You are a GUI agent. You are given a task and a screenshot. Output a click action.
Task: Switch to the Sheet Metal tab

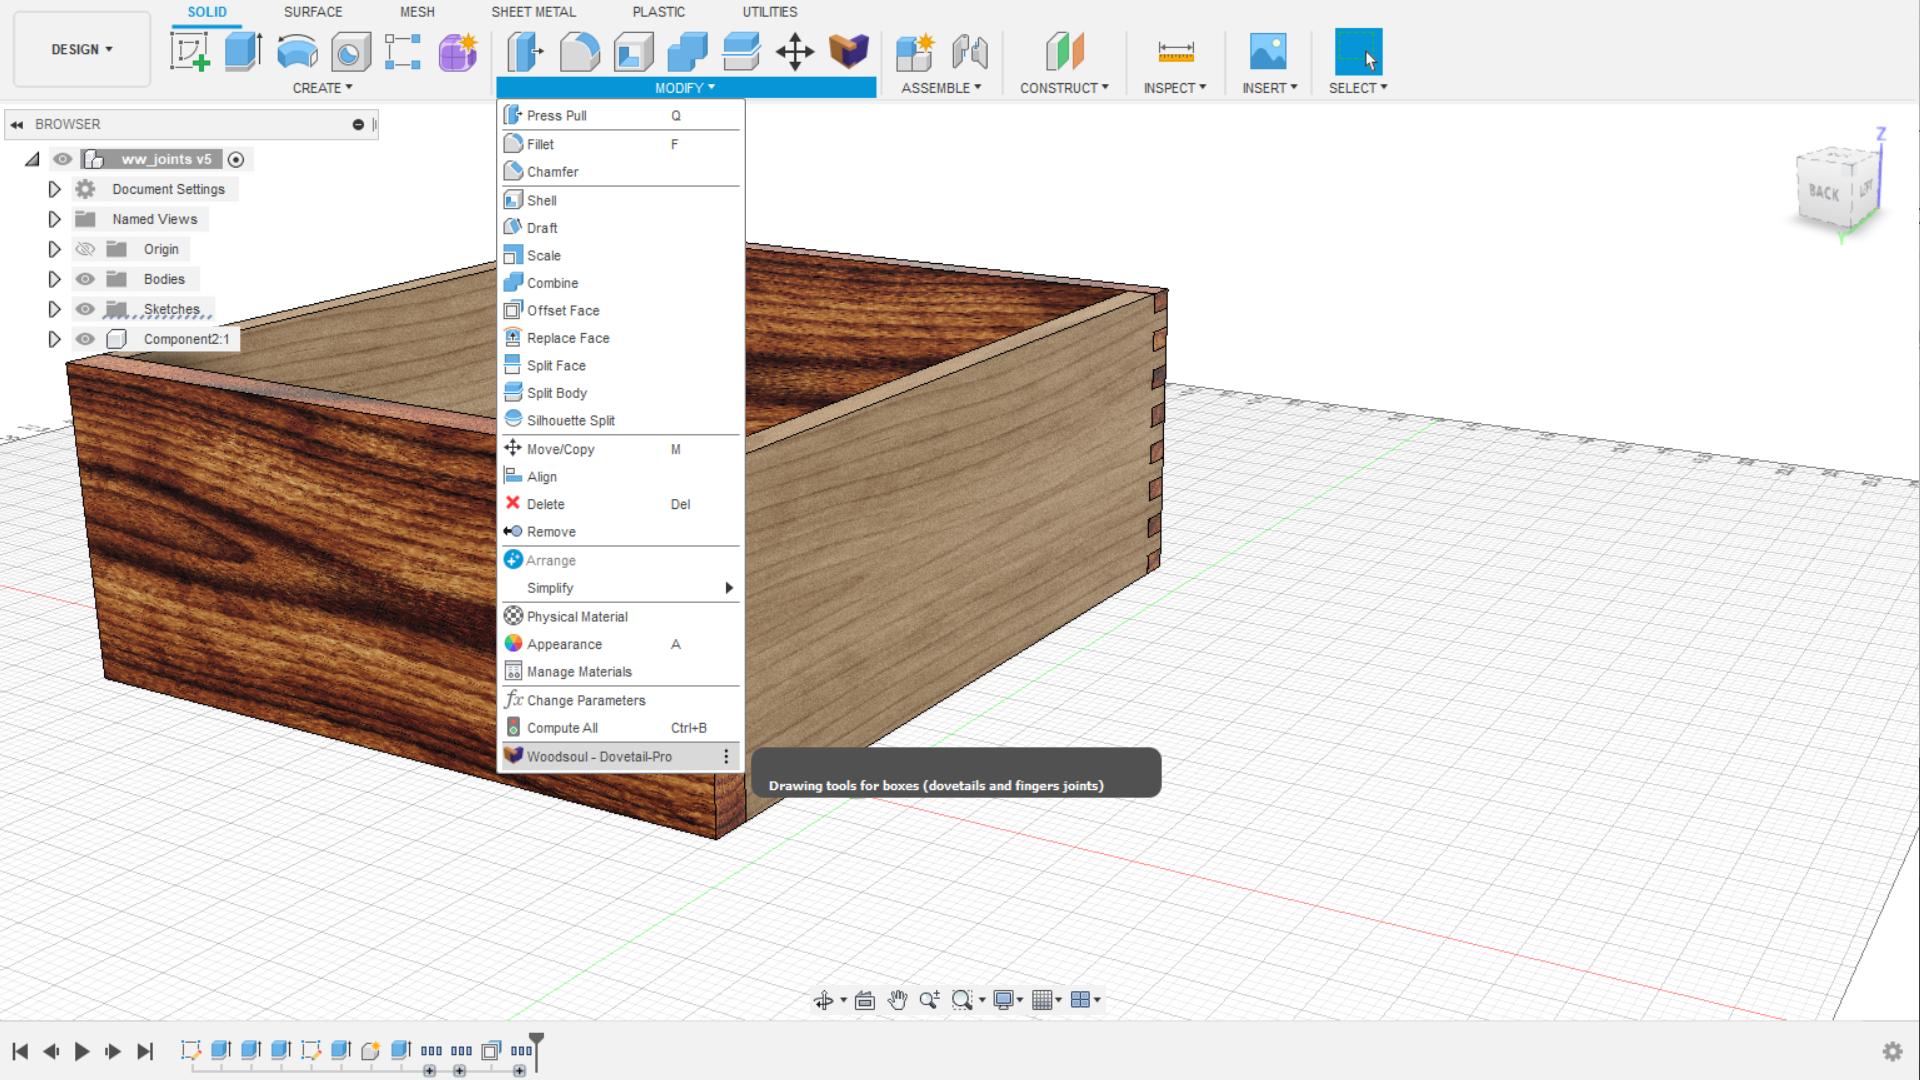coord(533,12)
